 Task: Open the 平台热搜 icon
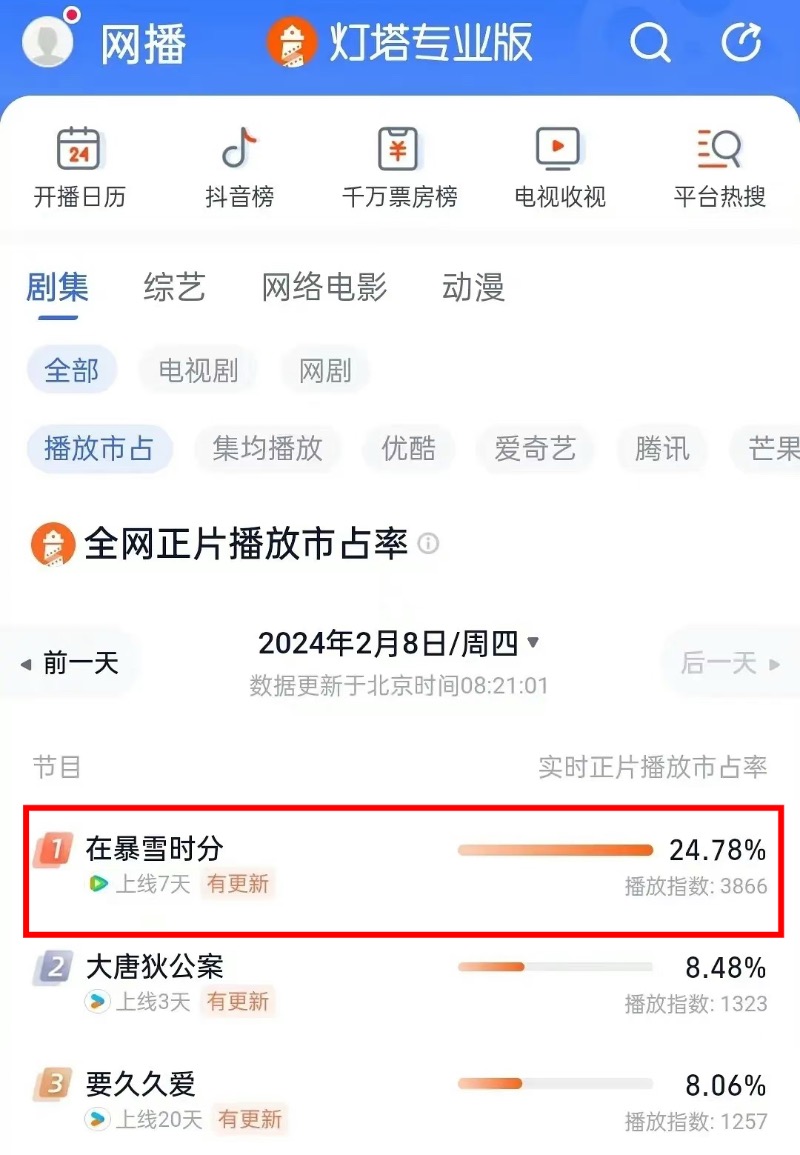pos(719,151)
